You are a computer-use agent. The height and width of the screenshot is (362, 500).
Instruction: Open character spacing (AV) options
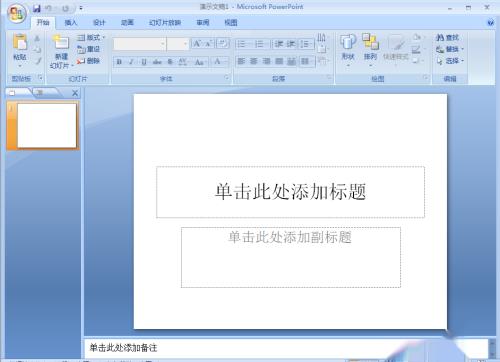click(x=183, y=62)
